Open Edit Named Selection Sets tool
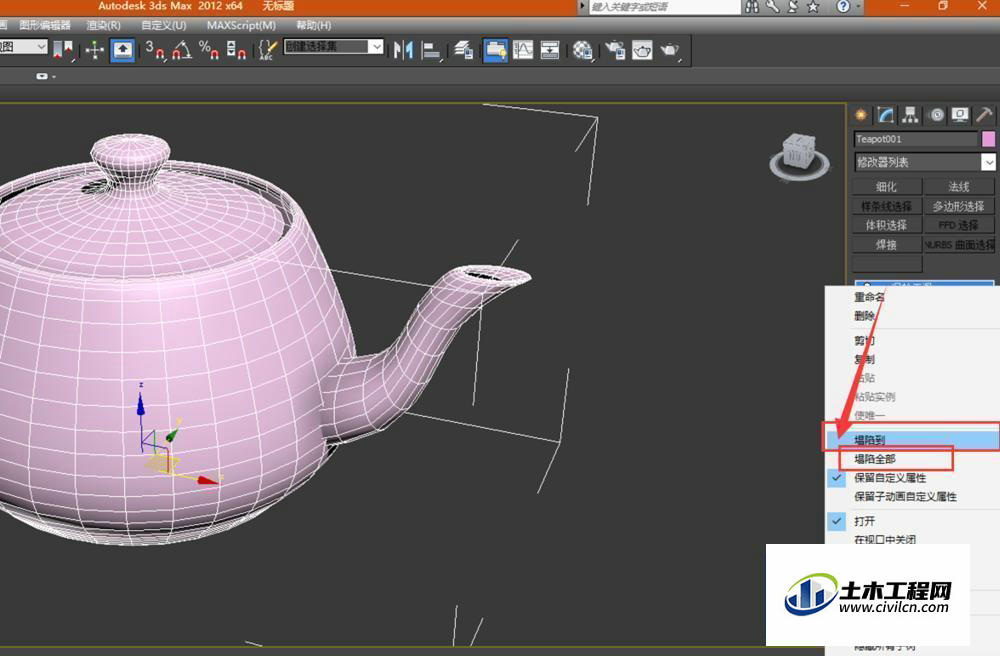 (268, 50)
